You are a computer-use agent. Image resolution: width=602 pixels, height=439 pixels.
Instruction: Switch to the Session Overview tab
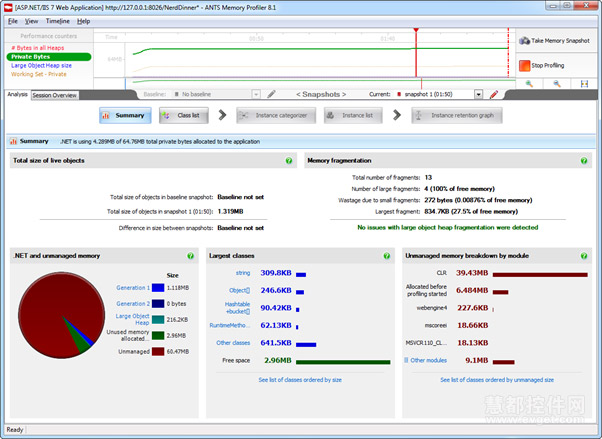coord(55,95)
